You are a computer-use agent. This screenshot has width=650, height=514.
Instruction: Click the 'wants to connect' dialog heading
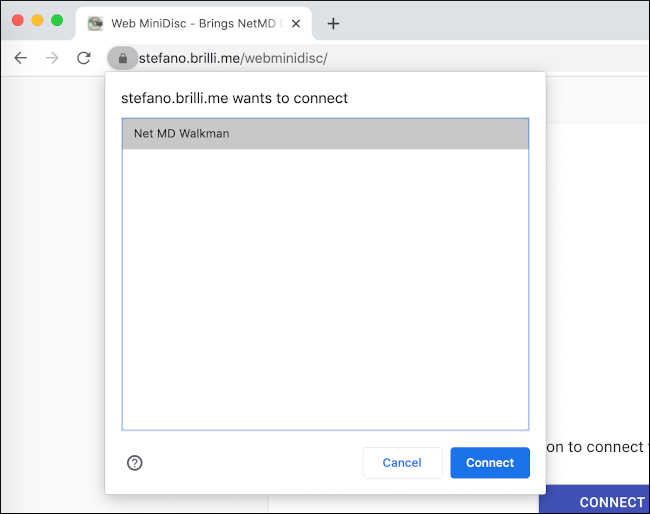[x=235, y=99]
